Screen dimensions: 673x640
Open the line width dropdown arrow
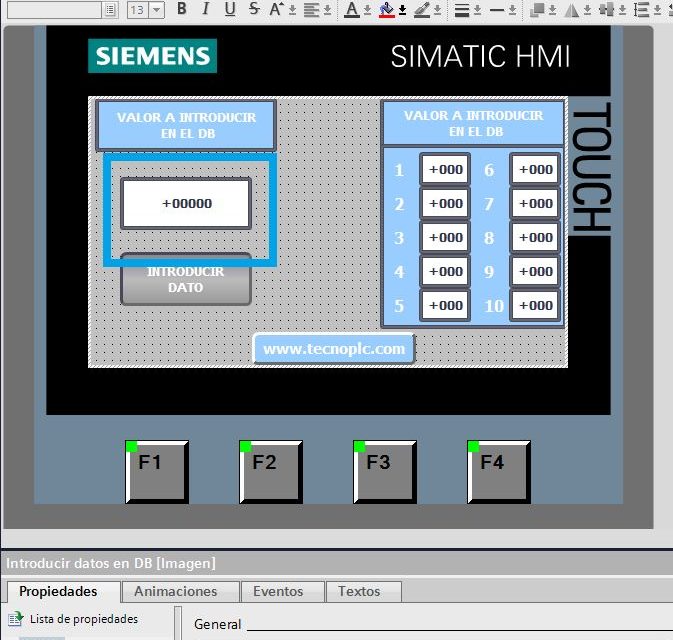(x=477, y=10)
